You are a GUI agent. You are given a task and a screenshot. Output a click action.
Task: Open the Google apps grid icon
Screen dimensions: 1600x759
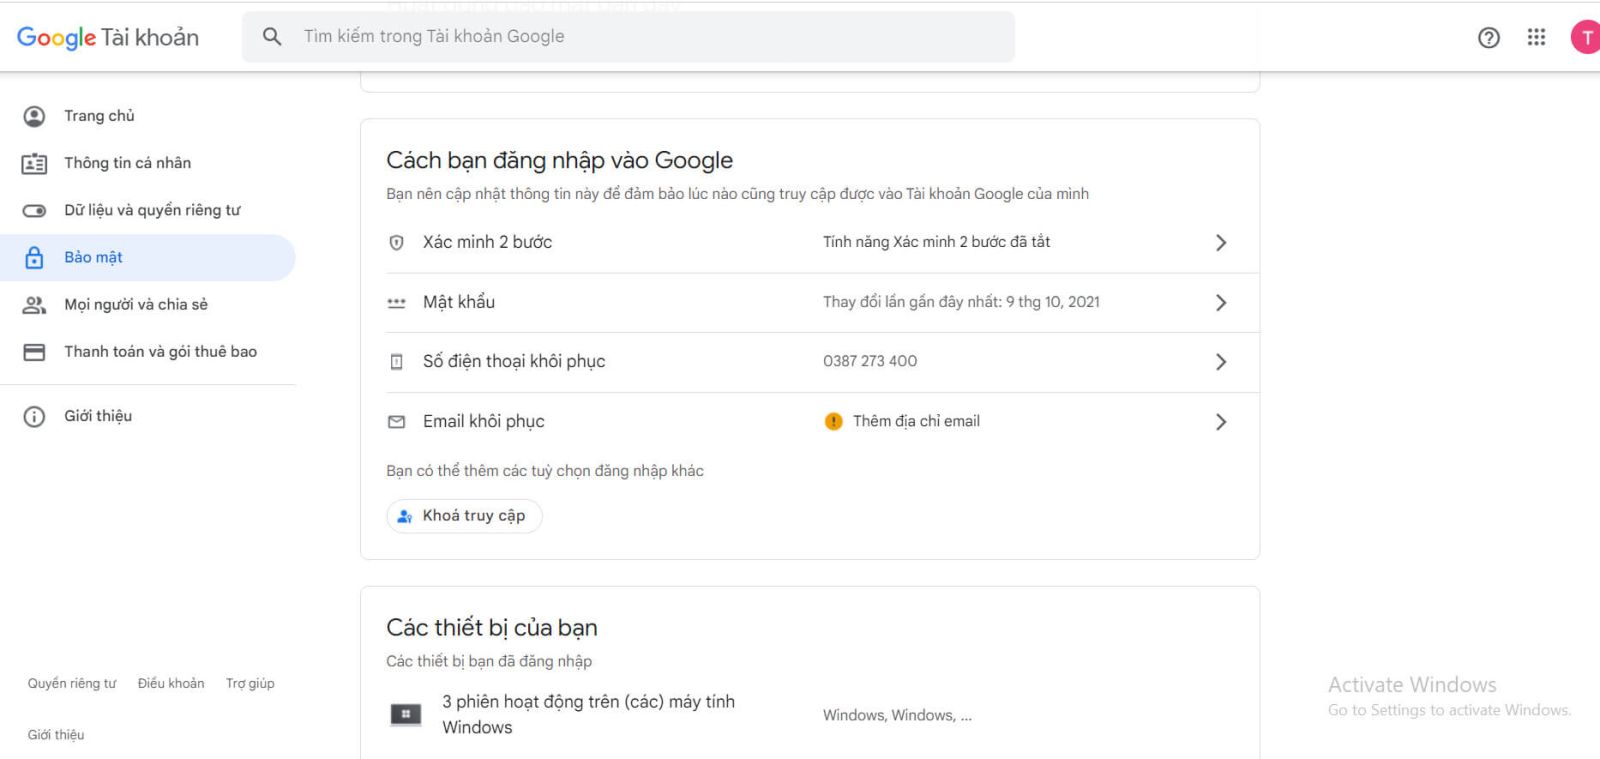pos(1536,37)
